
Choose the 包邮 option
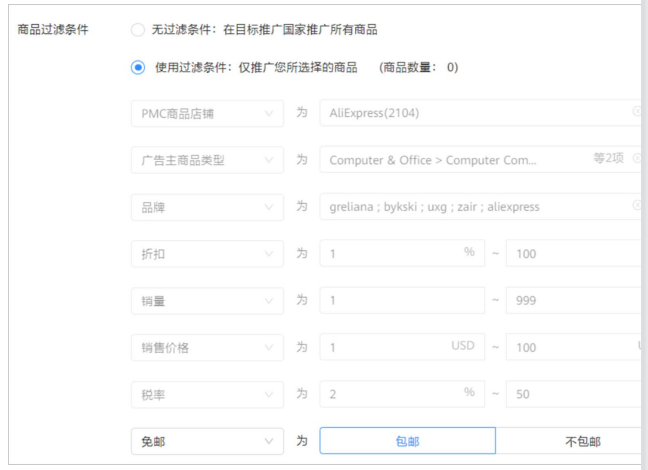coord(407,441)
